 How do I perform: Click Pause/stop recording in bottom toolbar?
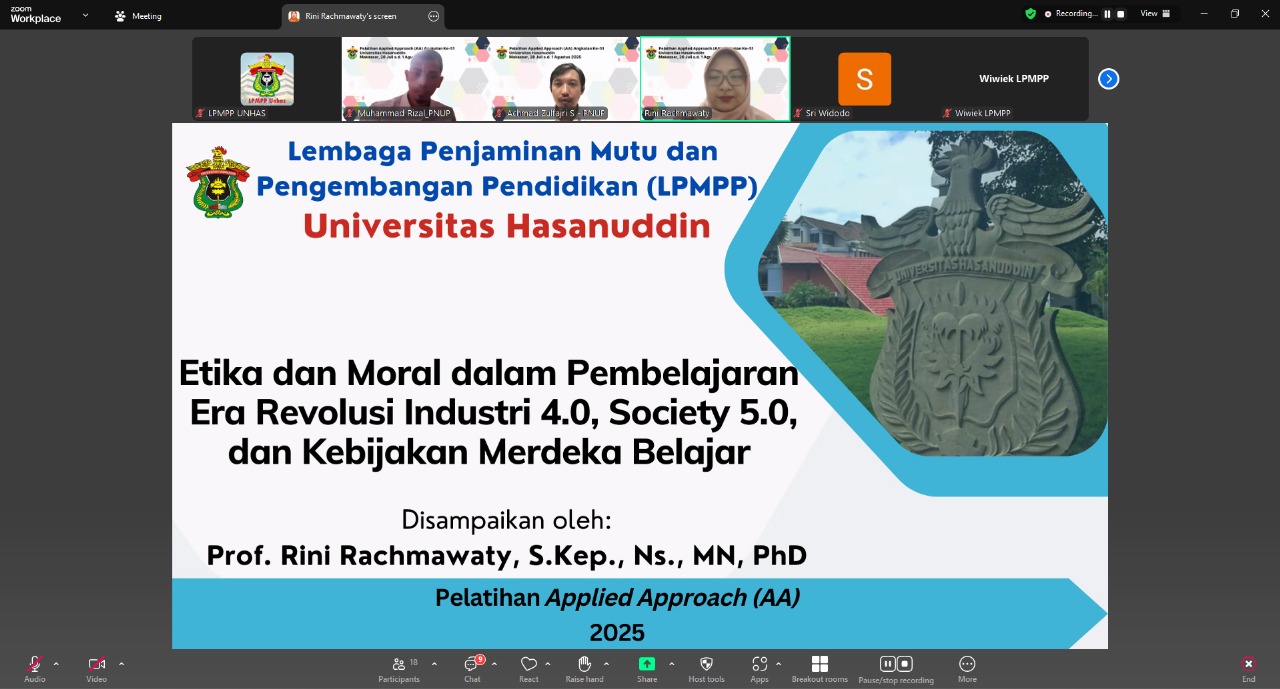coord(895,665)
